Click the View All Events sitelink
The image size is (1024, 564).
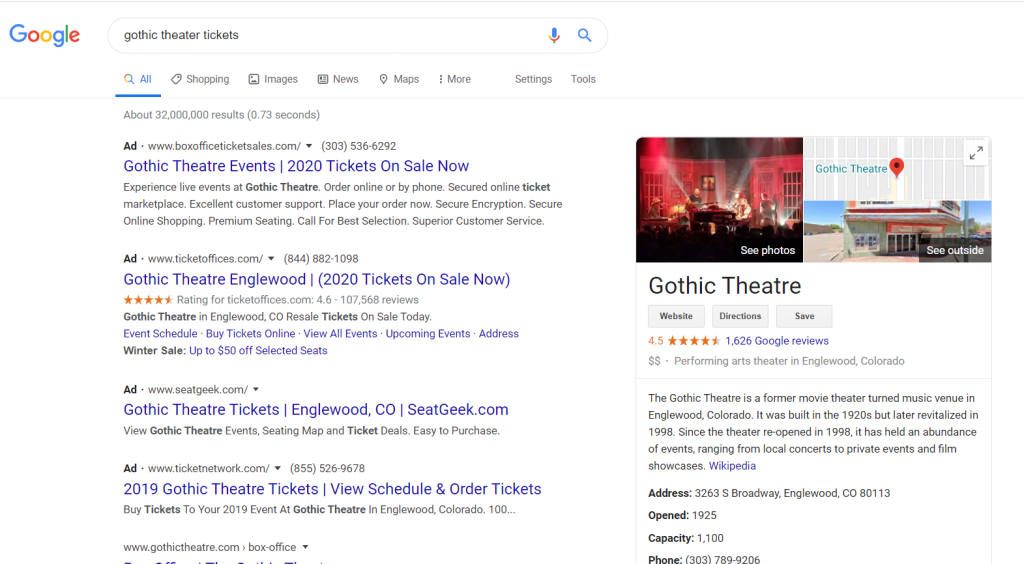coord(340,334)
